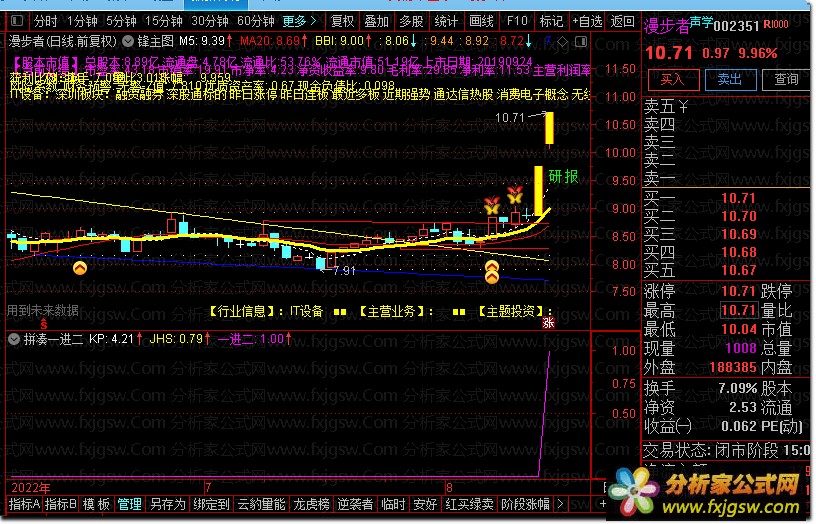The height and width of the screenshot is (524, 816).
Task: Click the 买一 price 10.71
Action: click(738, 199)
